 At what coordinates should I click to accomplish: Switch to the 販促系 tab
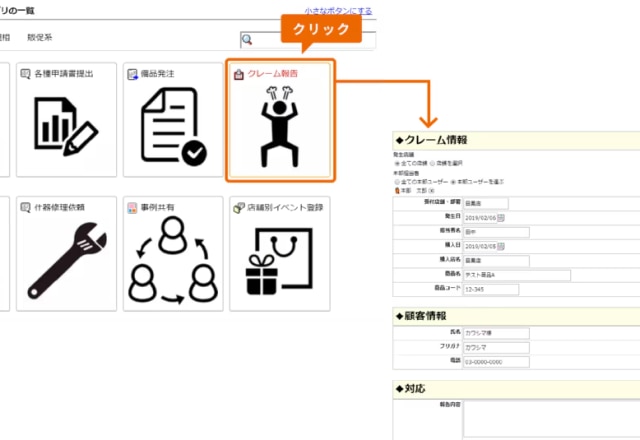pos(41,38)
